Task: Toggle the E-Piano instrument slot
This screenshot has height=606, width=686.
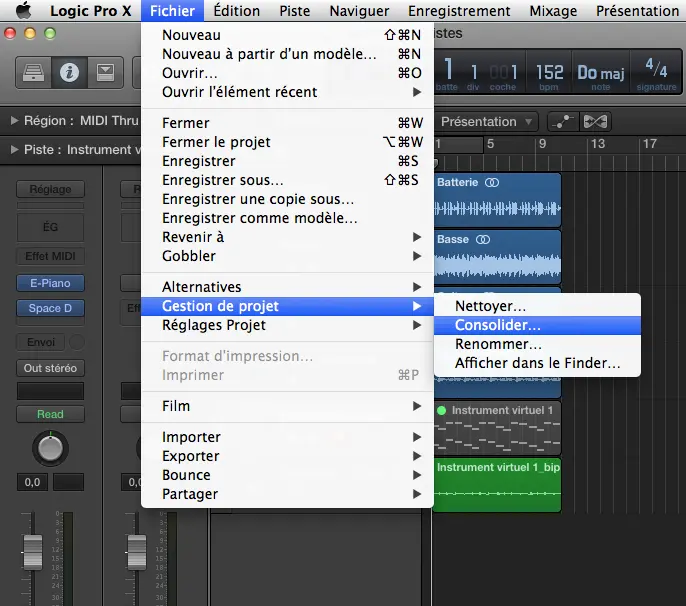Action: [50, 283]
